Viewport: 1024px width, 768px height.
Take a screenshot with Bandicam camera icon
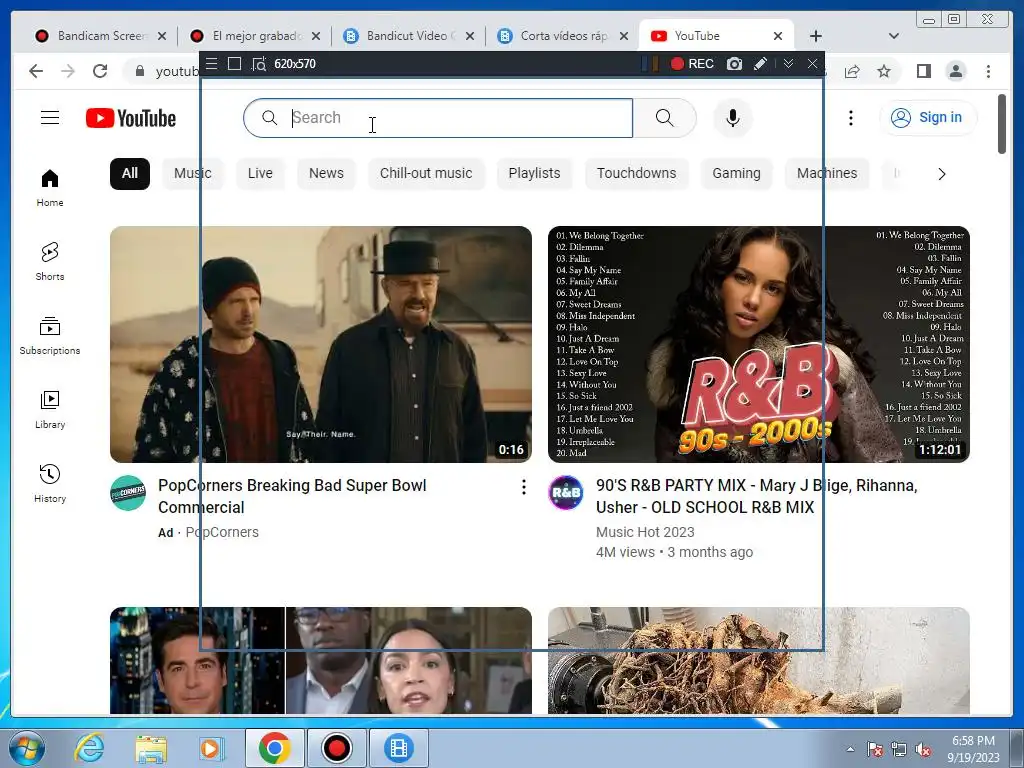(x=735, y=64)
